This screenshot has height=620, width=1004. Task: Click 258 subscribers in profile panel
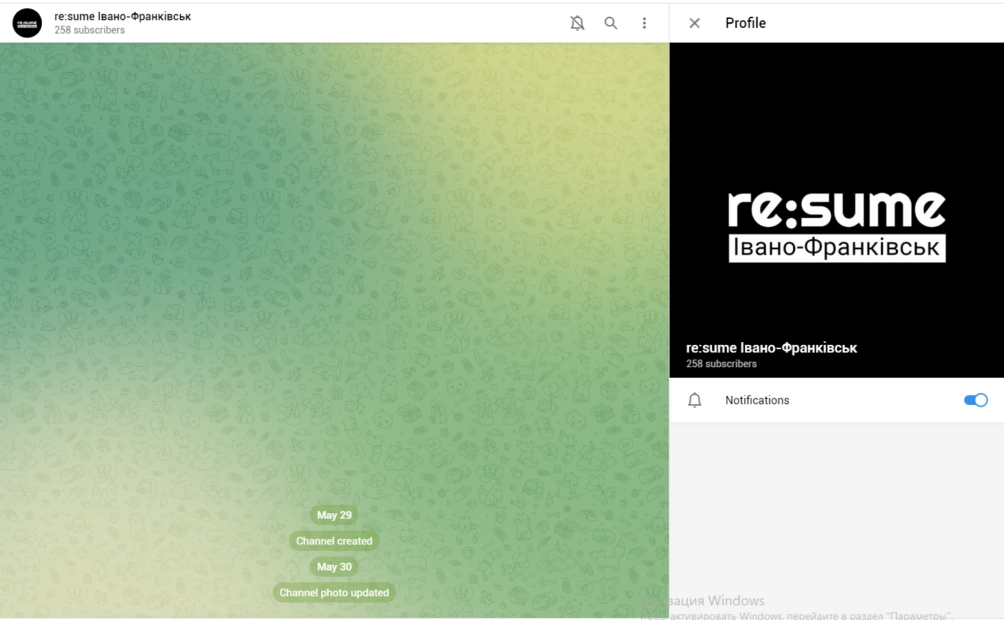(x=721, y=364)
